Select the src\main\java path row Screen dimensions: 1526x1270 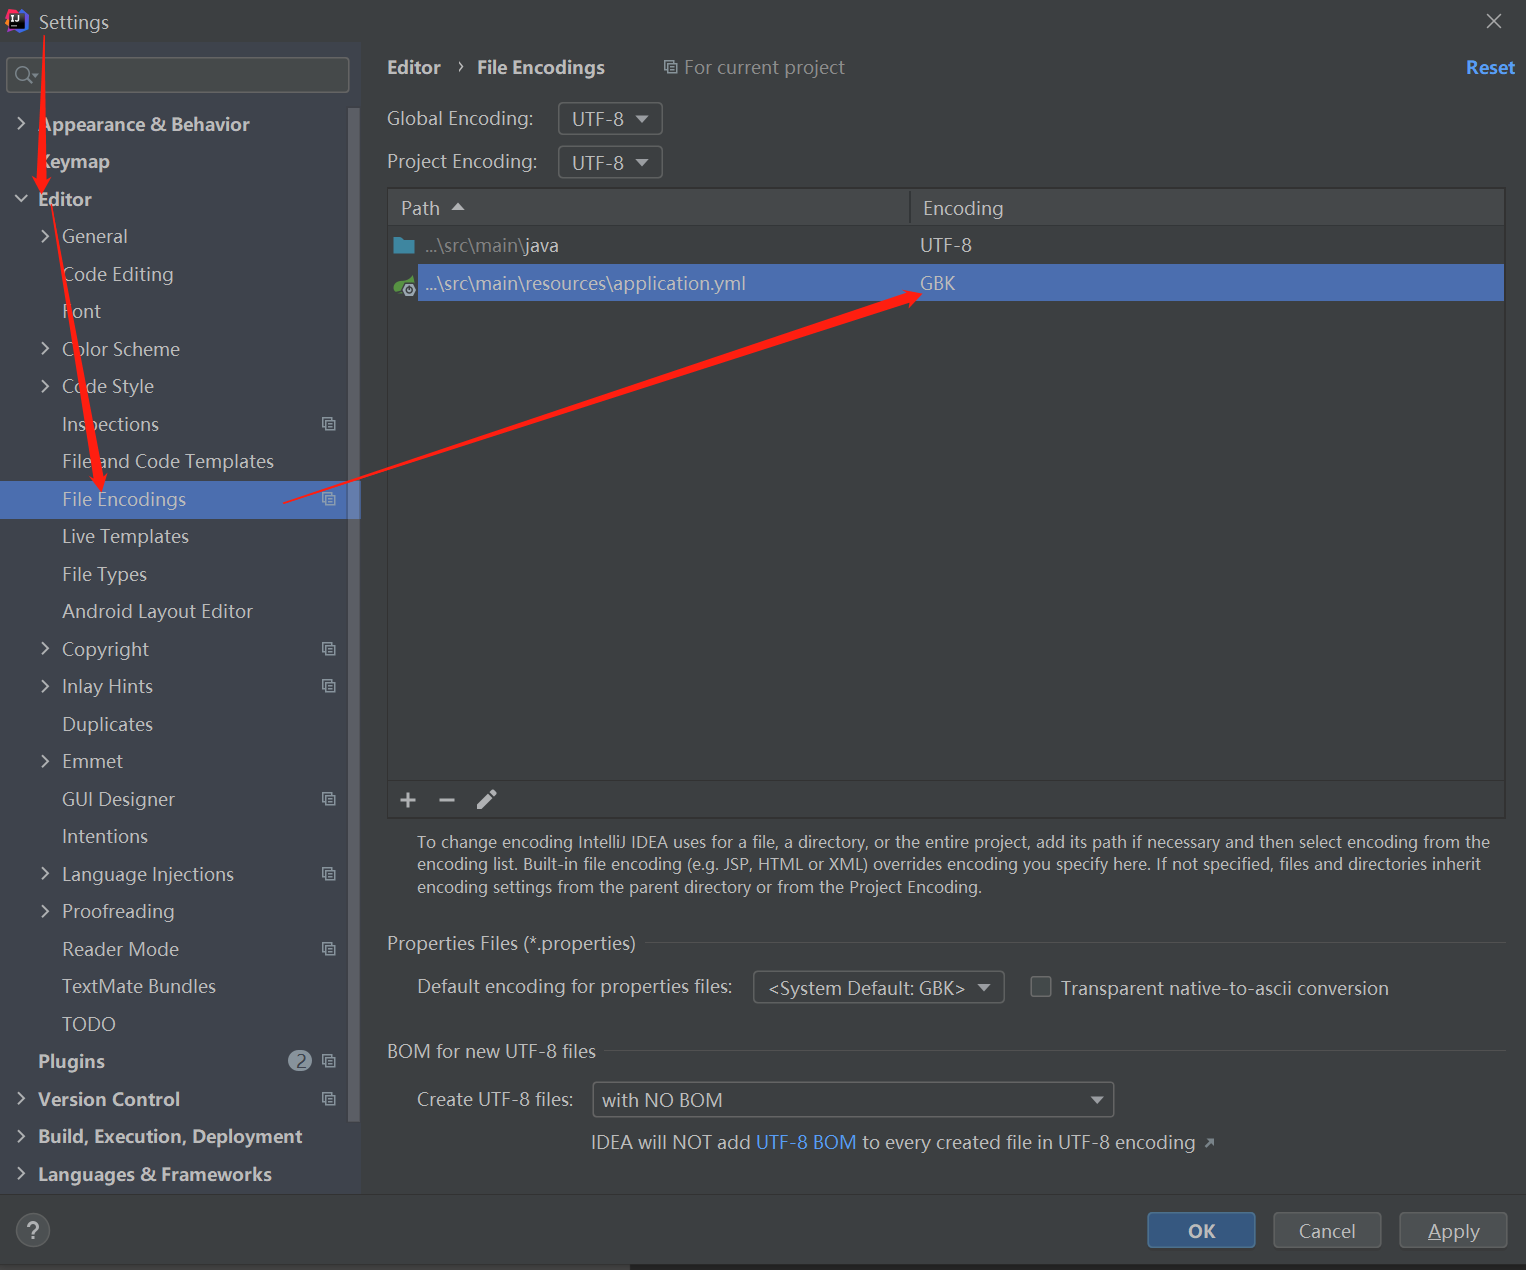click(946, 245)
